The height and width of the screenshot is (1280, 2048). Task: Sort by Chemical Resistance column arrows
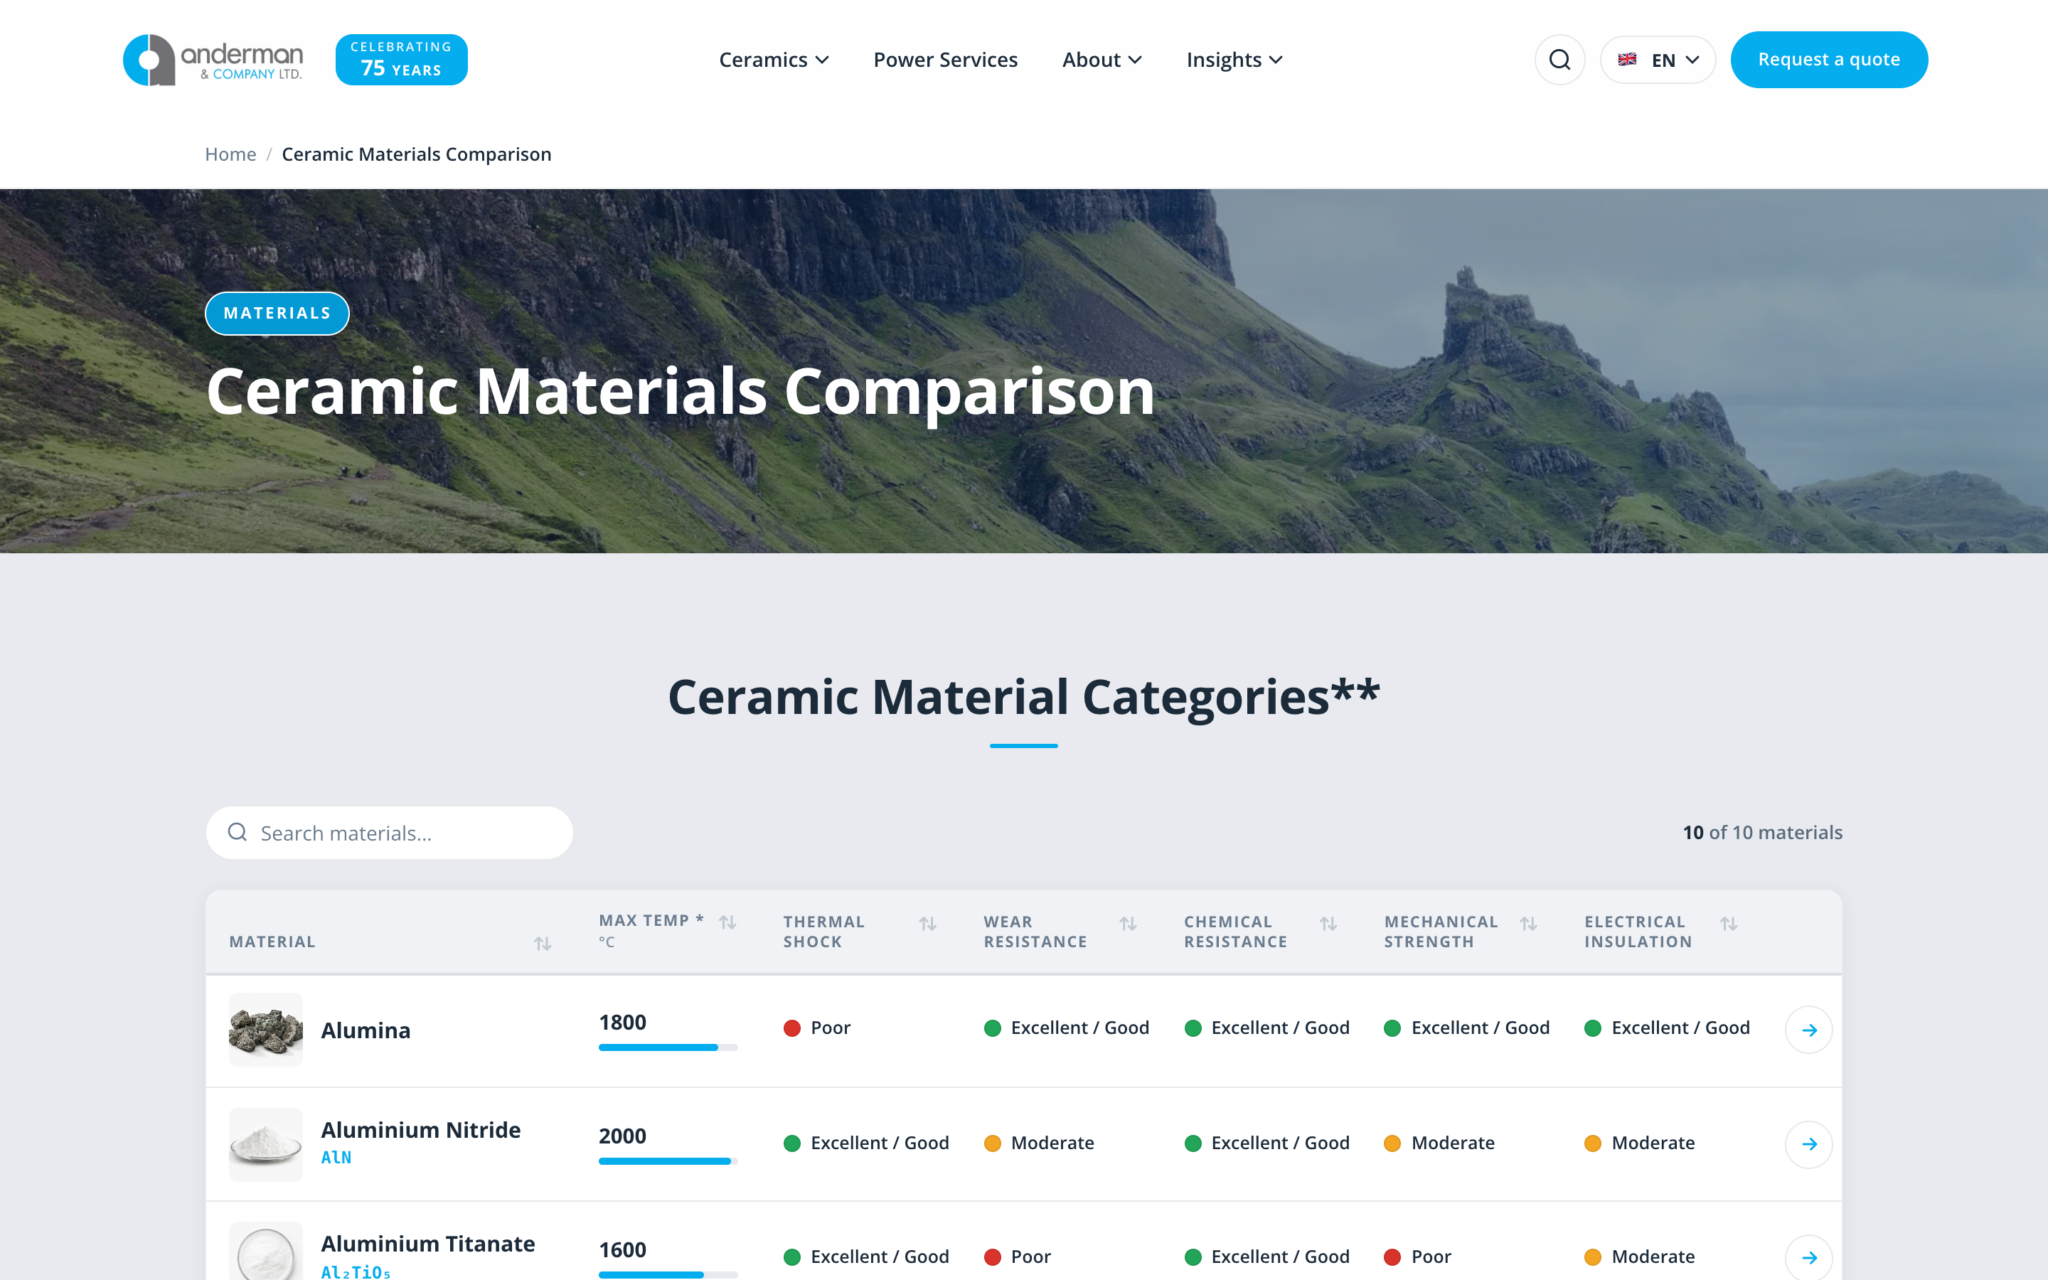tap(1328, 923)
